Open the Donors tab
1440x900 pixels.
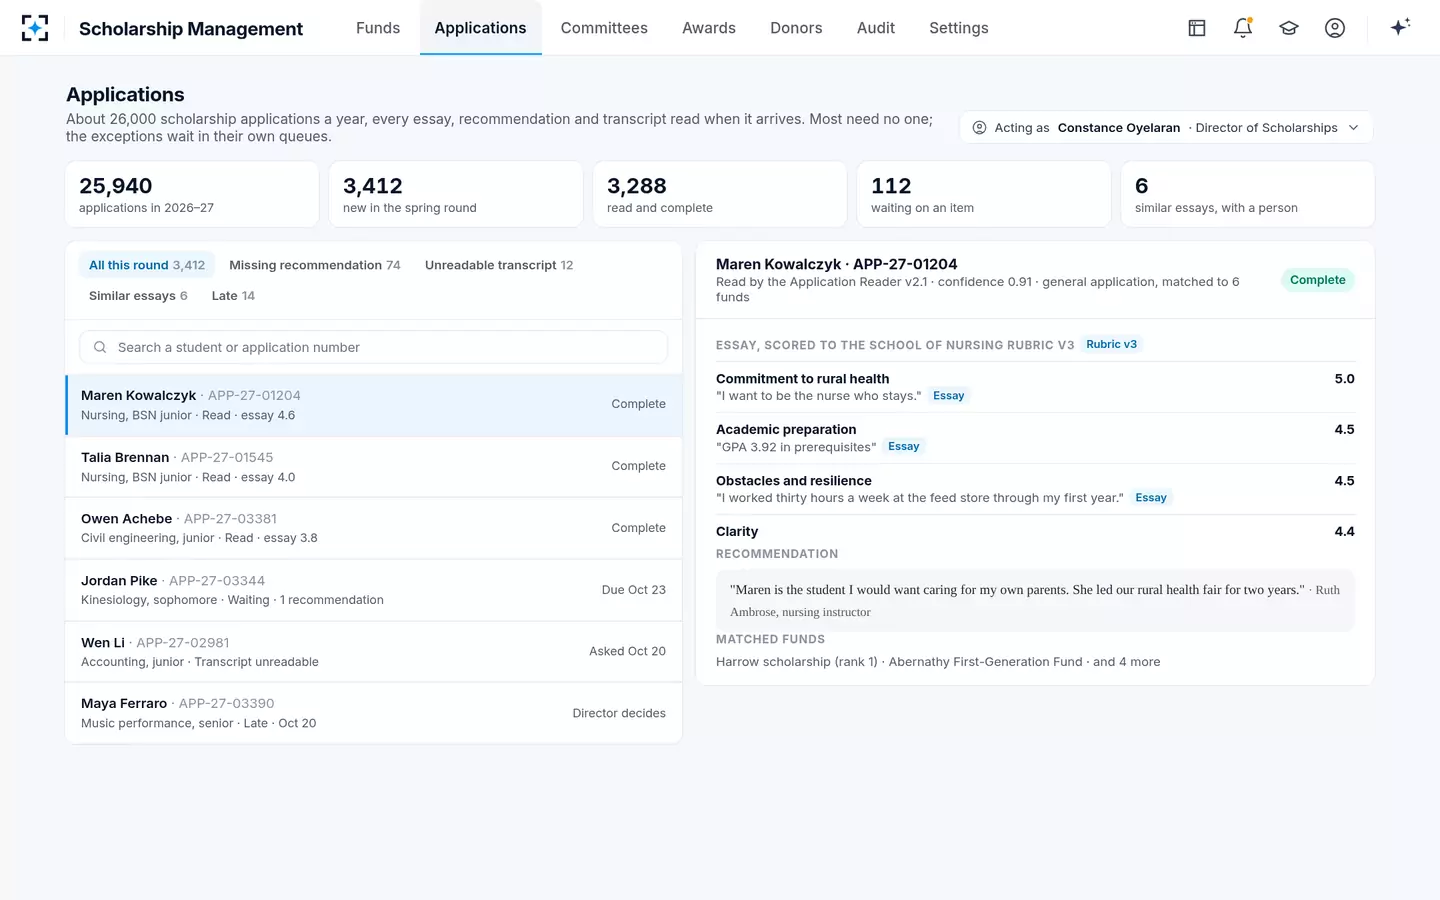click(x=796, y=28)
